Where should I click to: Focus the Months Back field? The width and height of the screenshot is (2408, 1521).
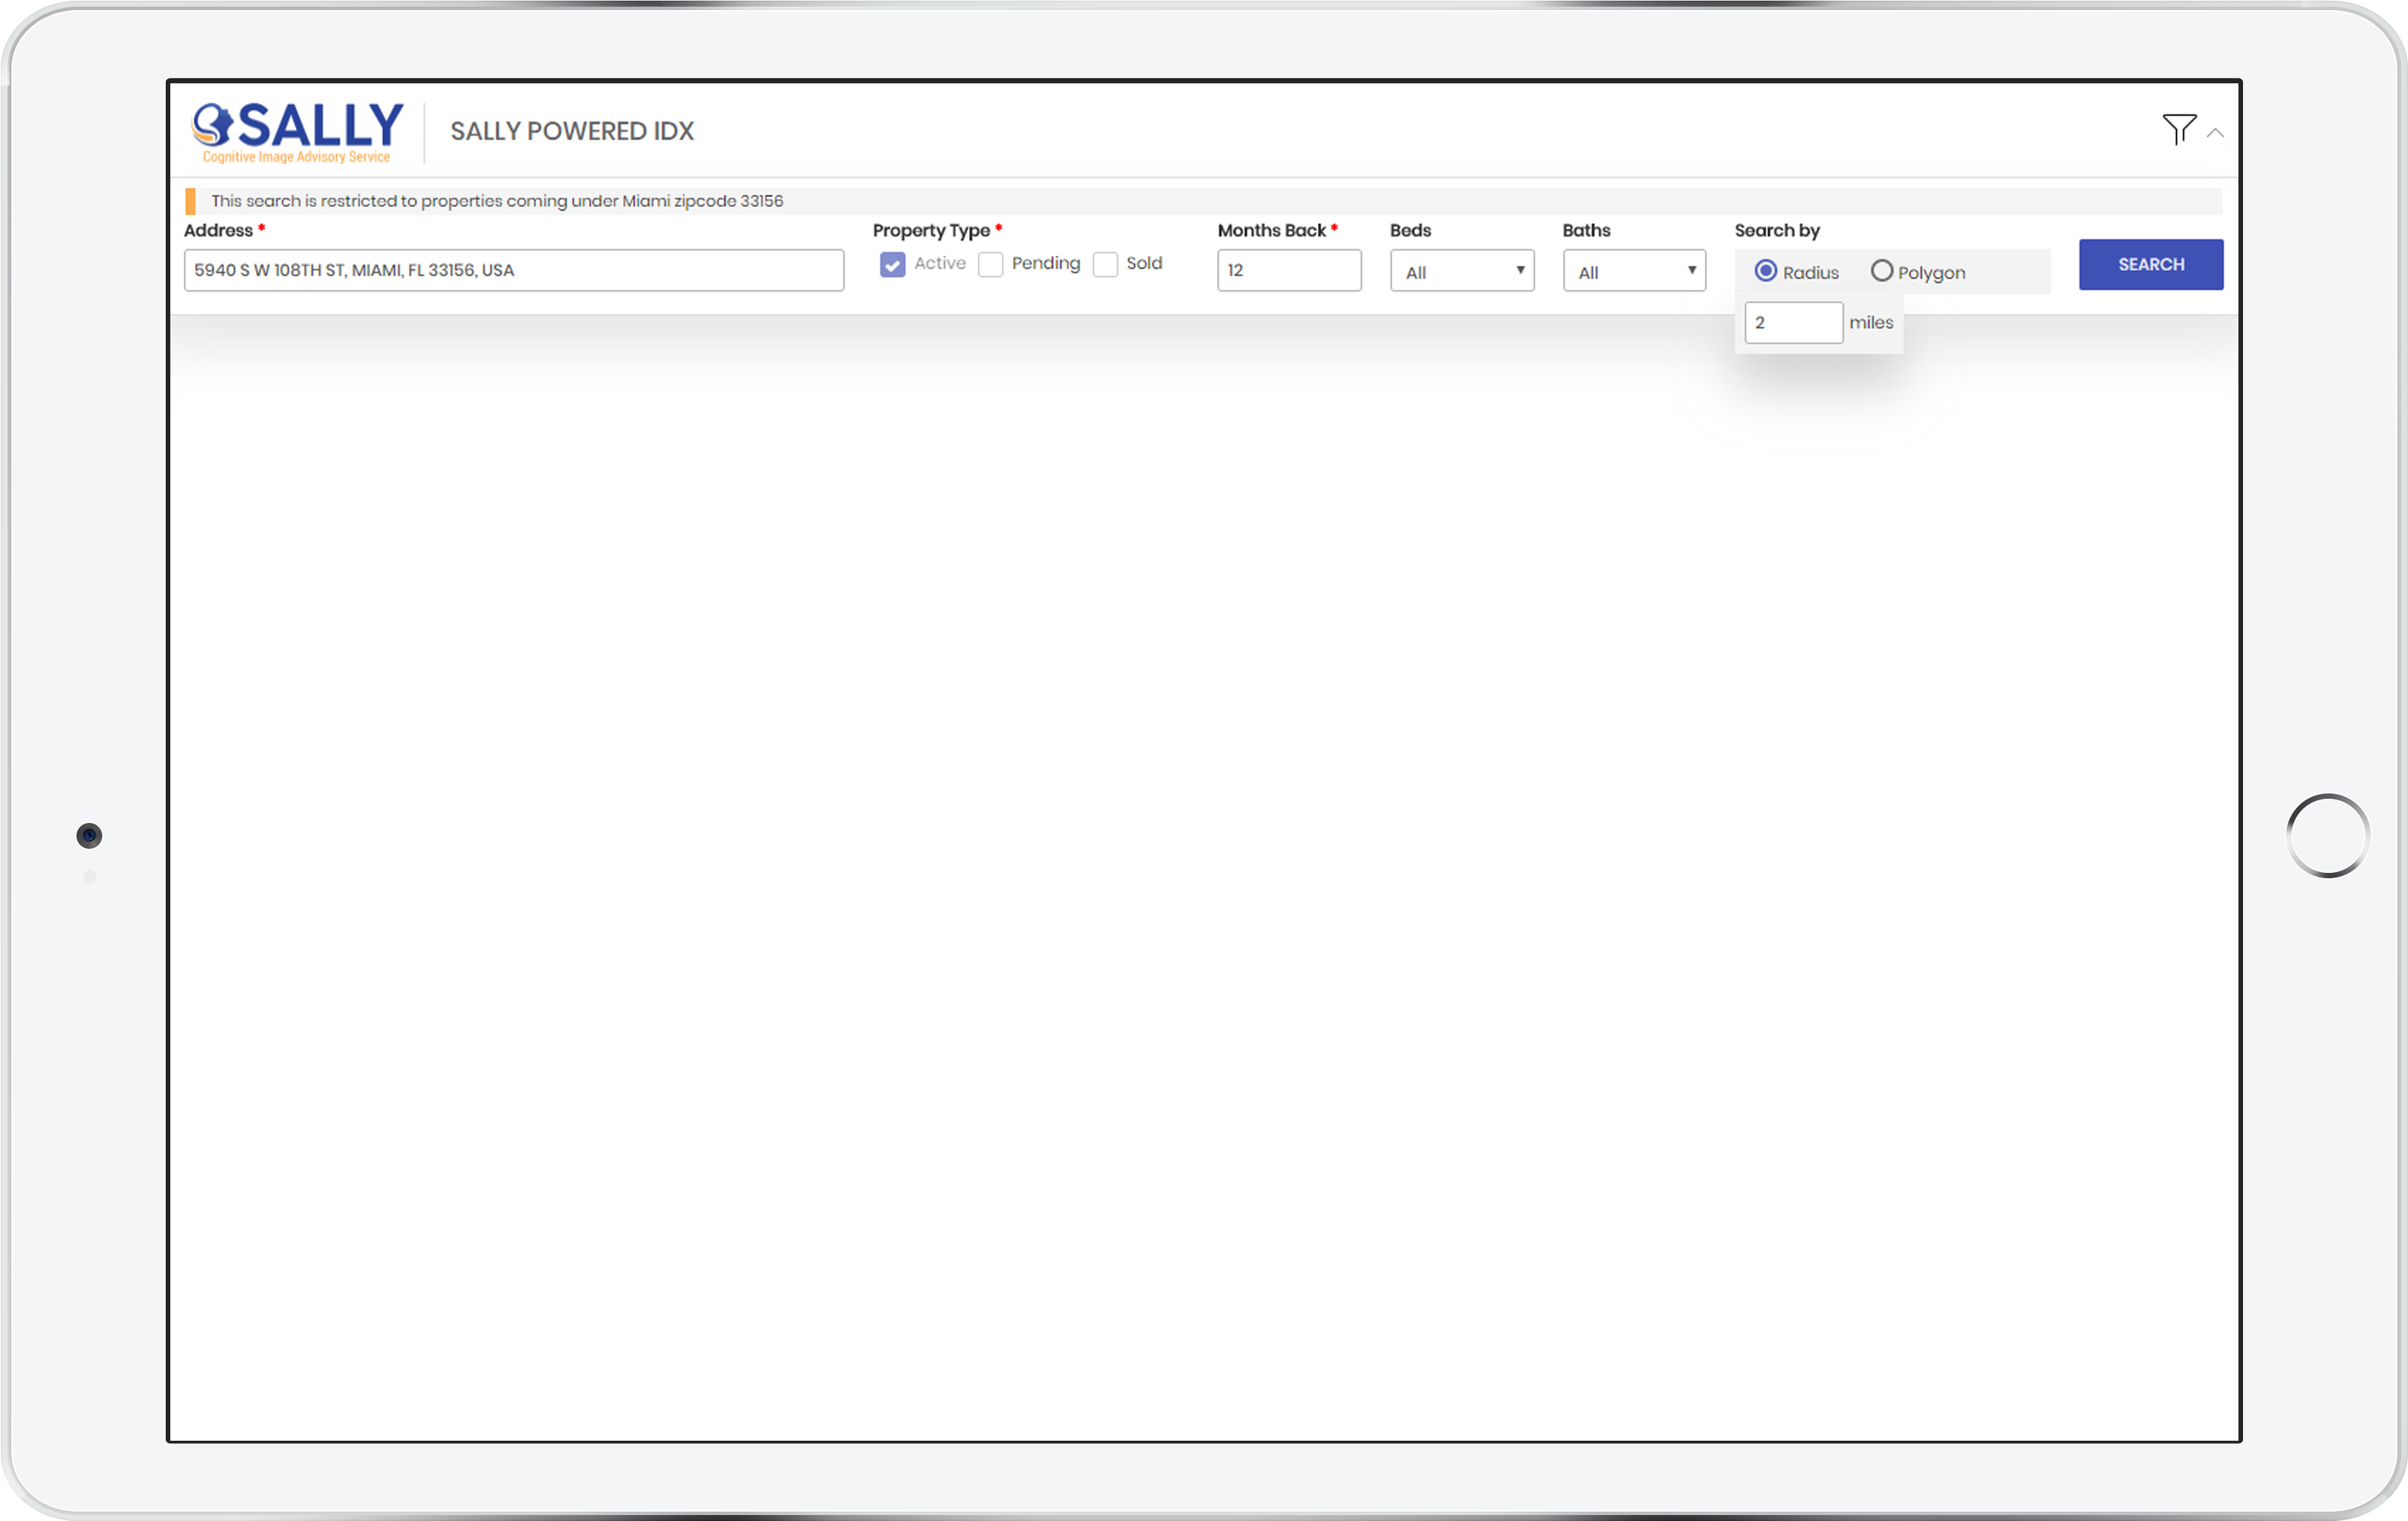coord(1288,270)
